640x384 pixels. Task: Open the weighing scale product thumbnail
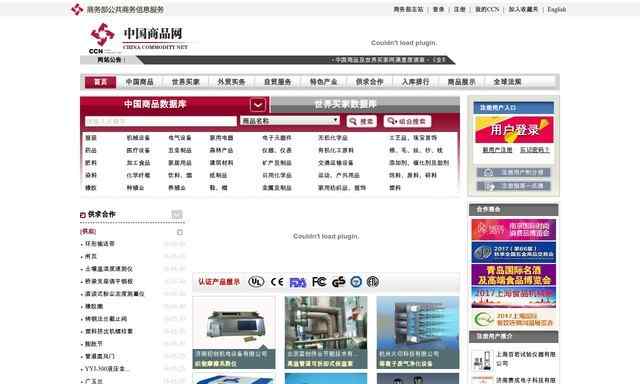234,332
